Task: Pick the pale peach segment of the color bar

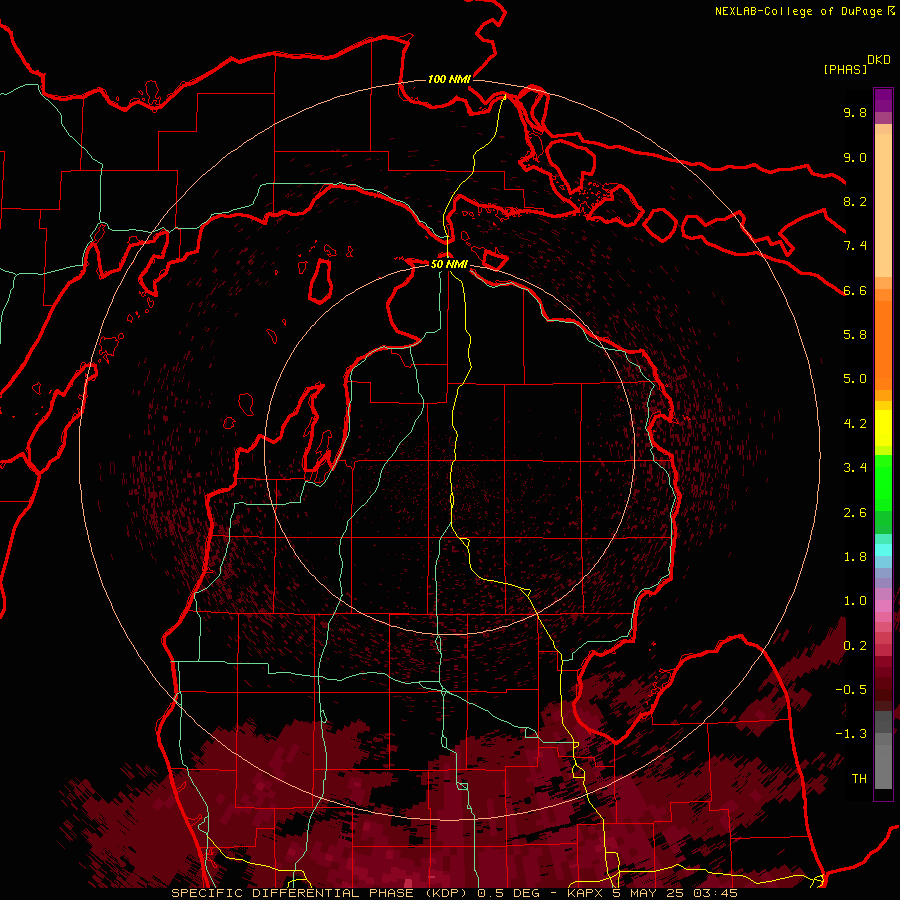Action: 883,205
